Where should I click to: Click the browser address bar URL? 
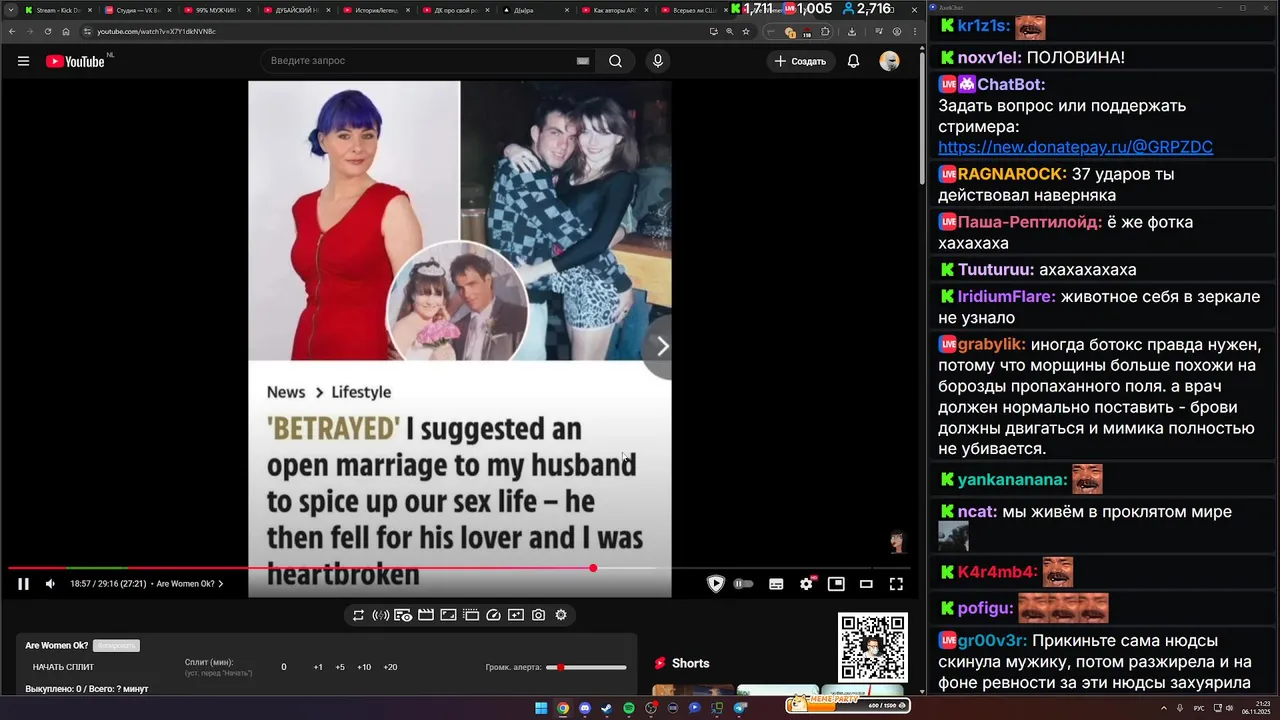(x=157, y=31)
